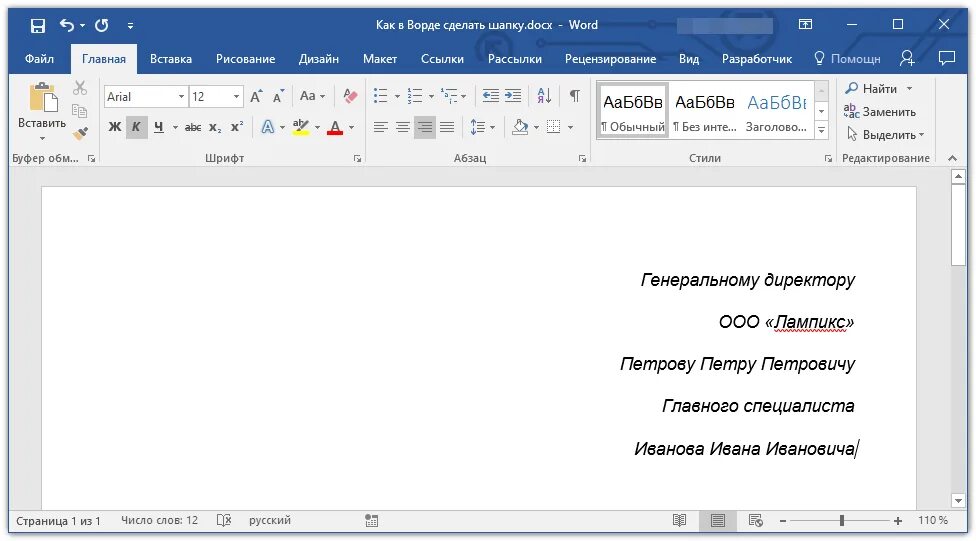
Task: Switch to Read Mode view
Action: pos(680,520)
